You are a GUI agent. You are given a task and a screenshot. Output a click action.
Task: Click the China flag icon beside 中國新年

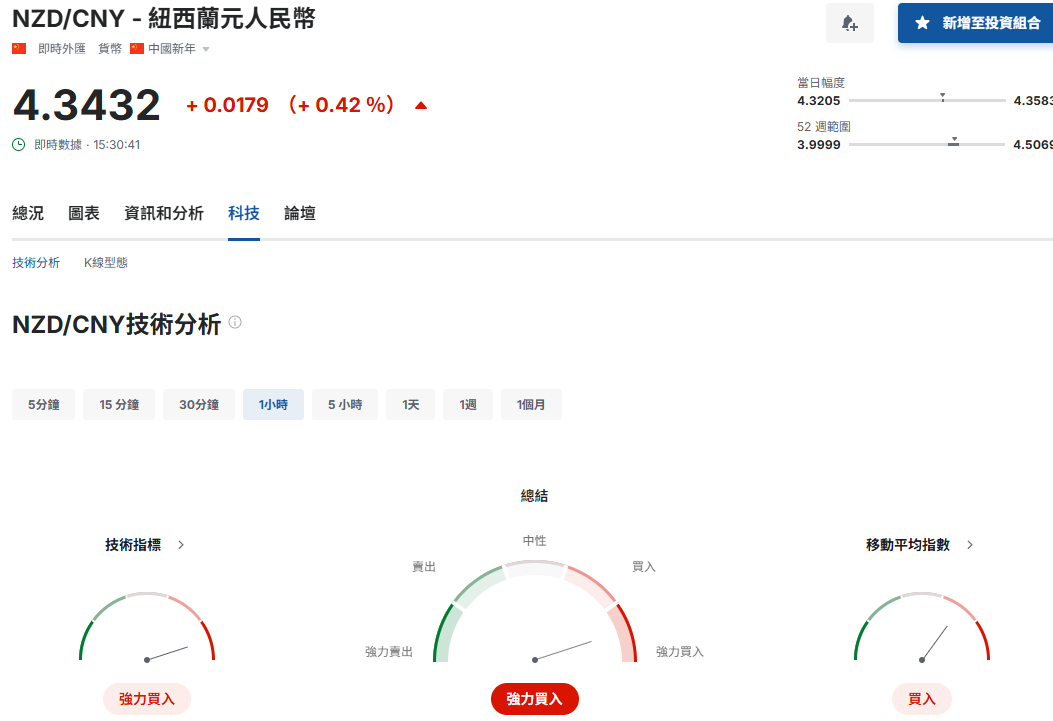[x=137, y=48]
